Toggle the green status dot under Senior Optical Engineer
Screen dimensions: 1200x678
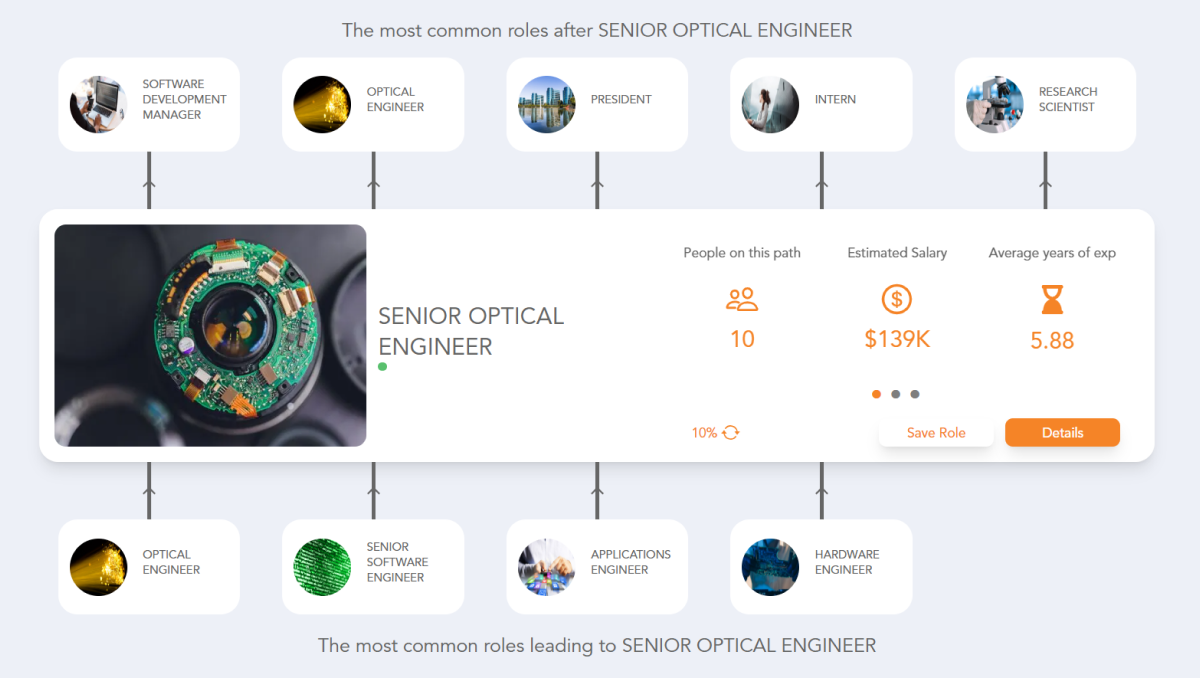(382, 367)
